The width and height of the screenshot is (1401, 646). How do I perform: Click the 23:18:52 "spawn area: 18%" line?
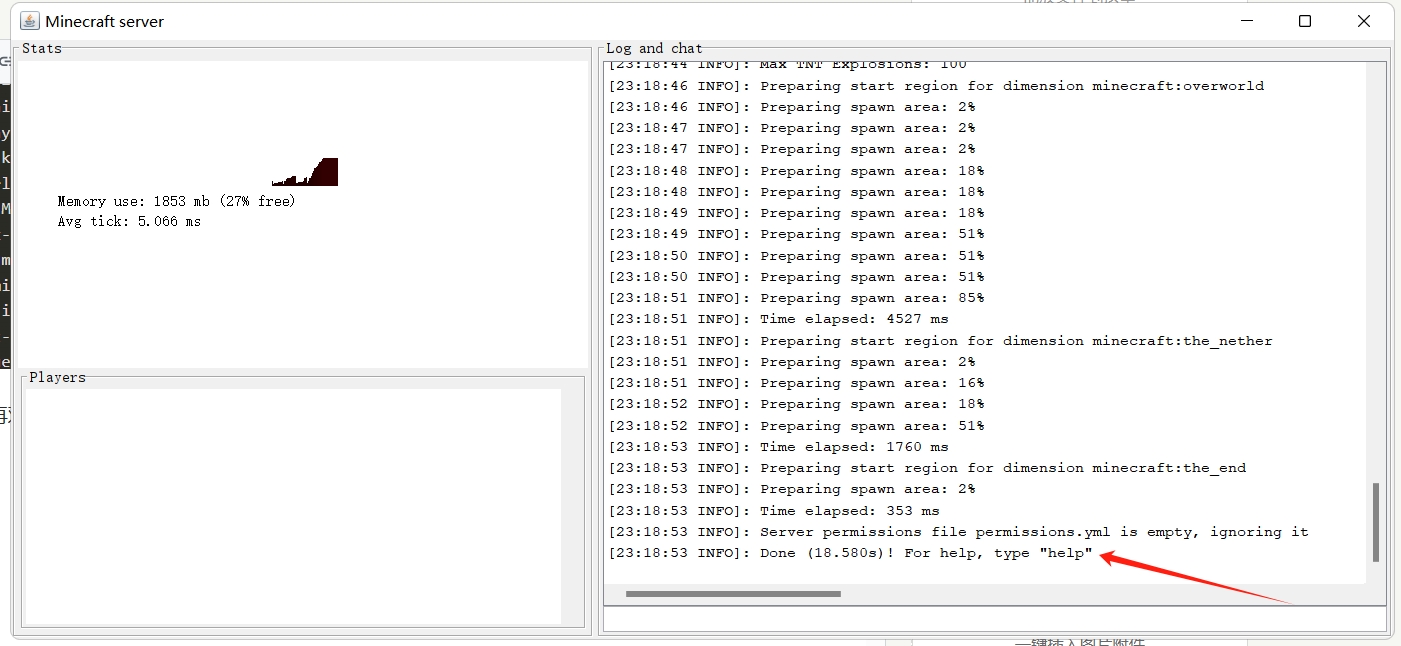796,404
